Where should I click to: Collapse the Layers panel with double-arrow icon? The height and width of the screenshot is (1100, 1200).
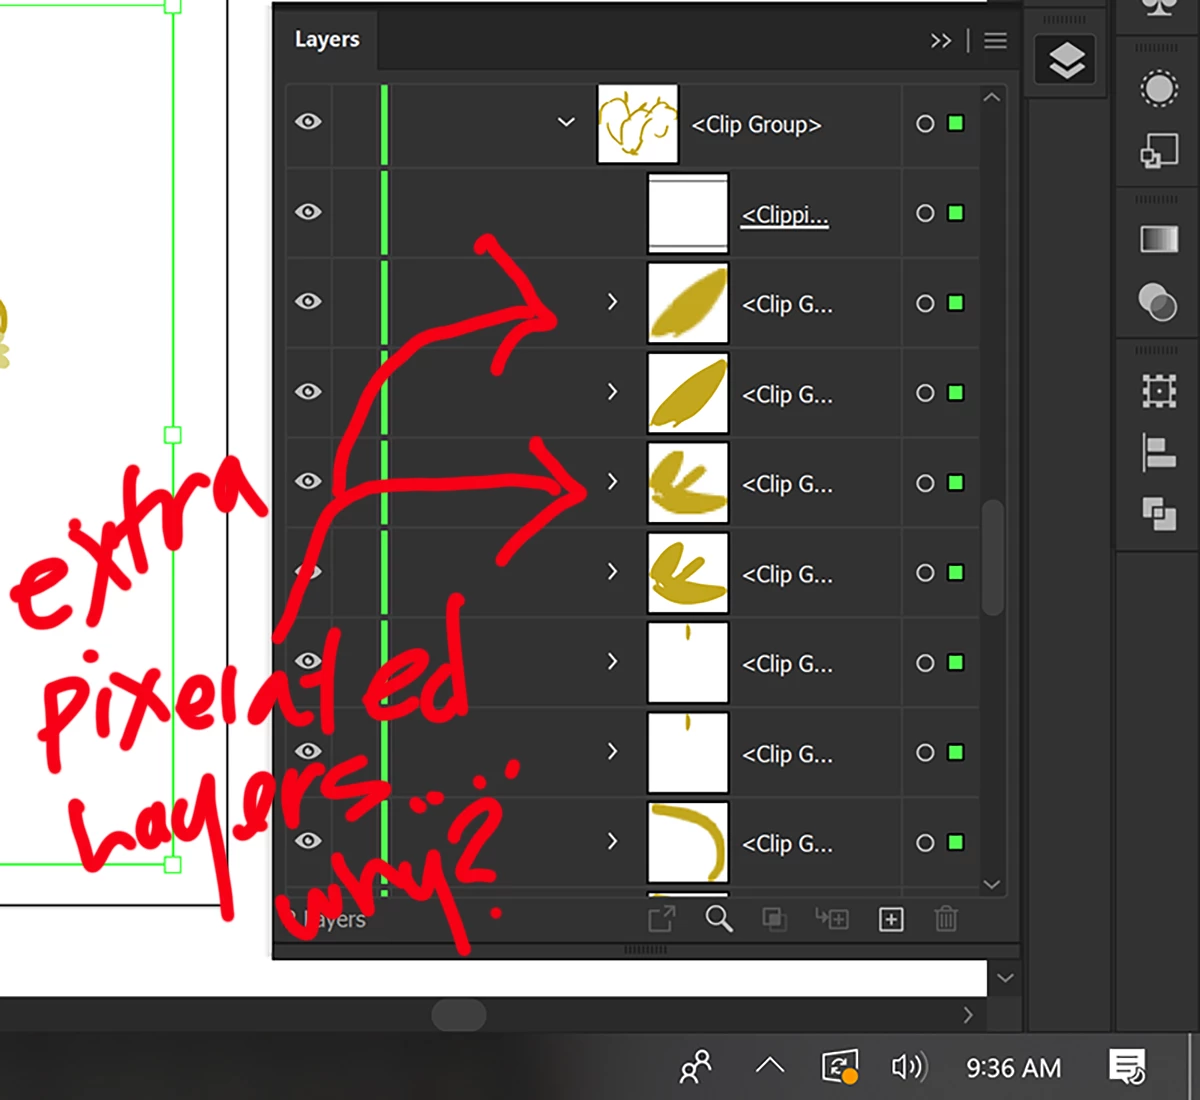click(940, 41)
